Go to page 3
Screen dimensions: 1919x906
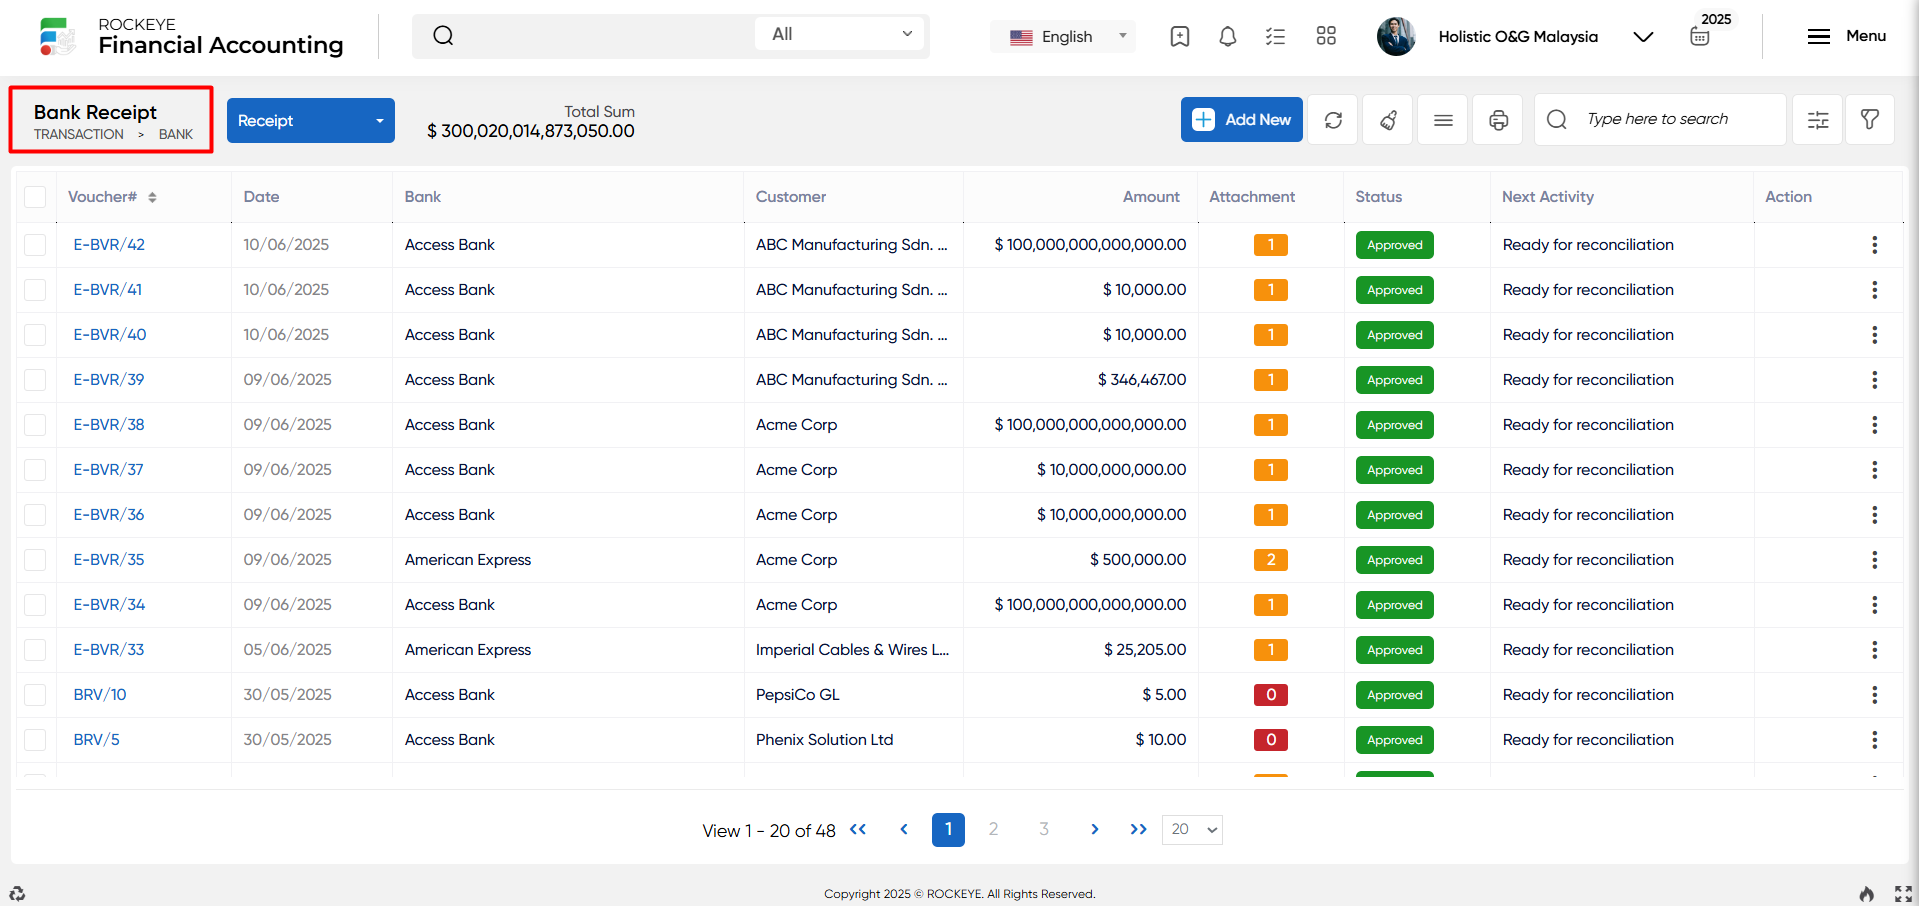coord(1044,829)
